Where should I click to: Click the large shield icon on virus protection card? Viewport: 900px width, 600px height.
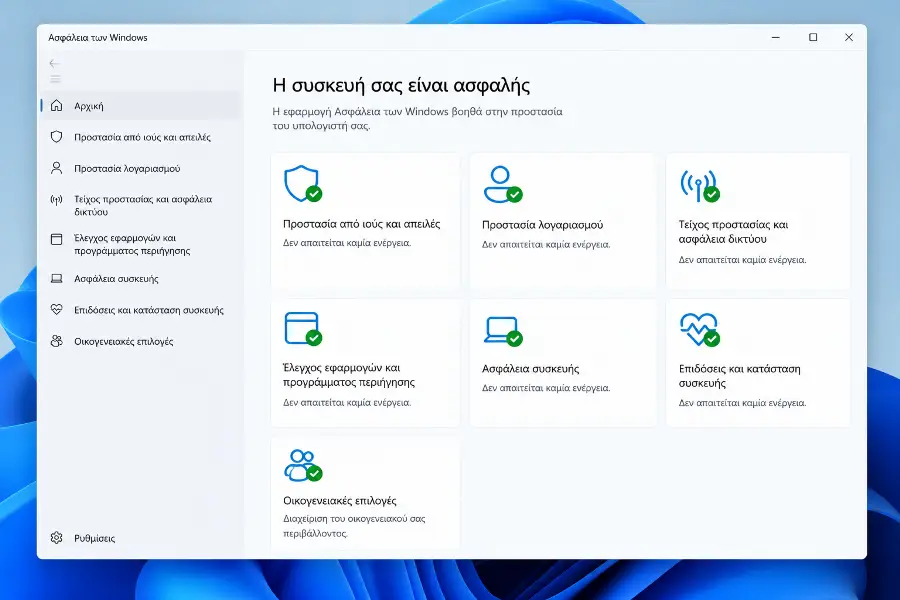point(302,184)
